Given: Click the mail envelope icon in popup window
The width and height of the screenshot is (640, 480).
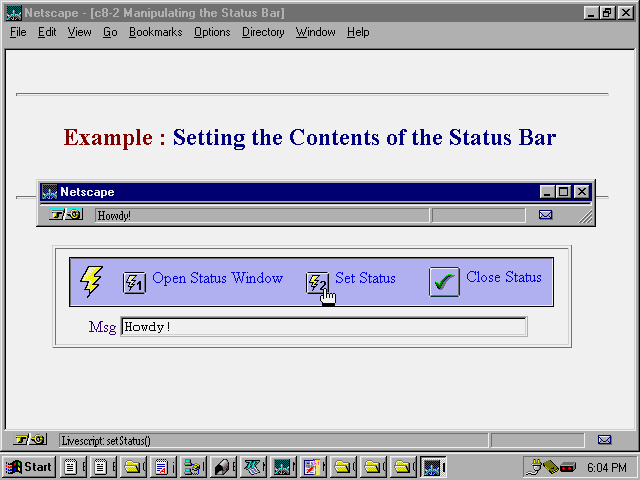Looking at the screenshot, I should (x=545, y=215).
